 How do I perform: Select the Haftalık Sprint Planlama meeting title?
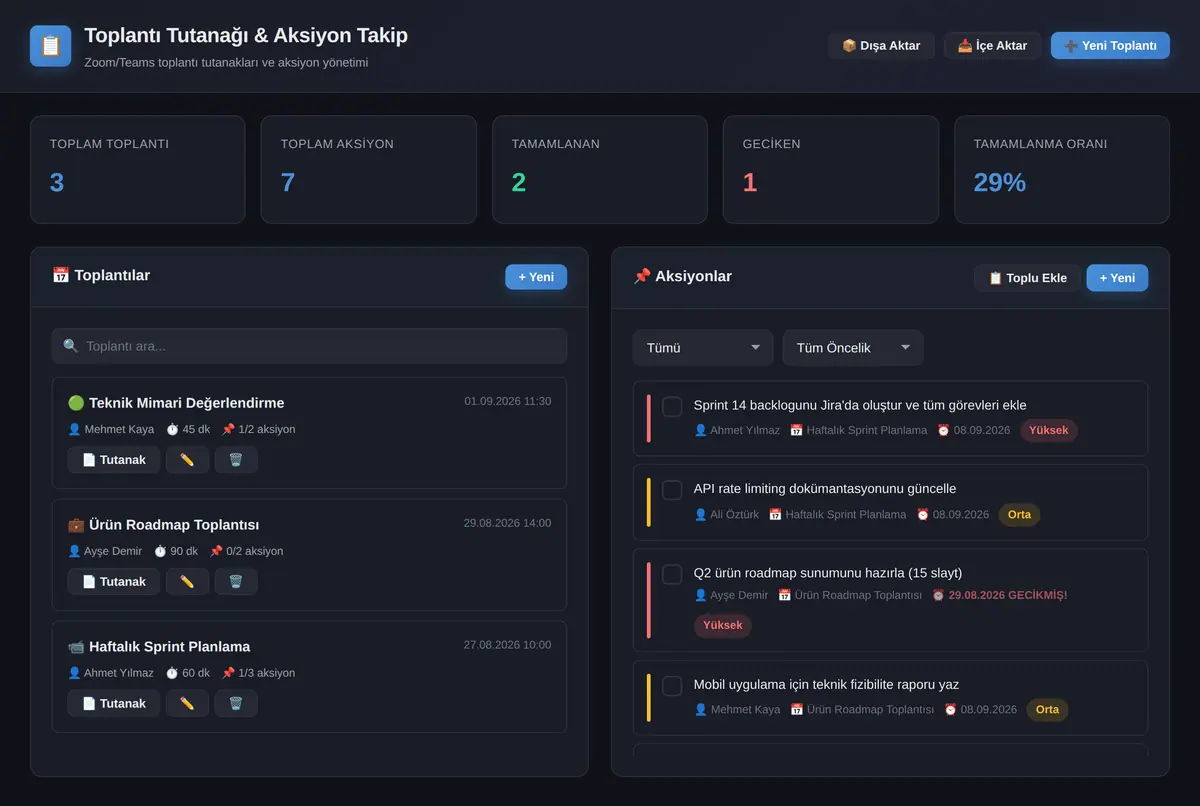pyautogui.click(x=159, y=647)
